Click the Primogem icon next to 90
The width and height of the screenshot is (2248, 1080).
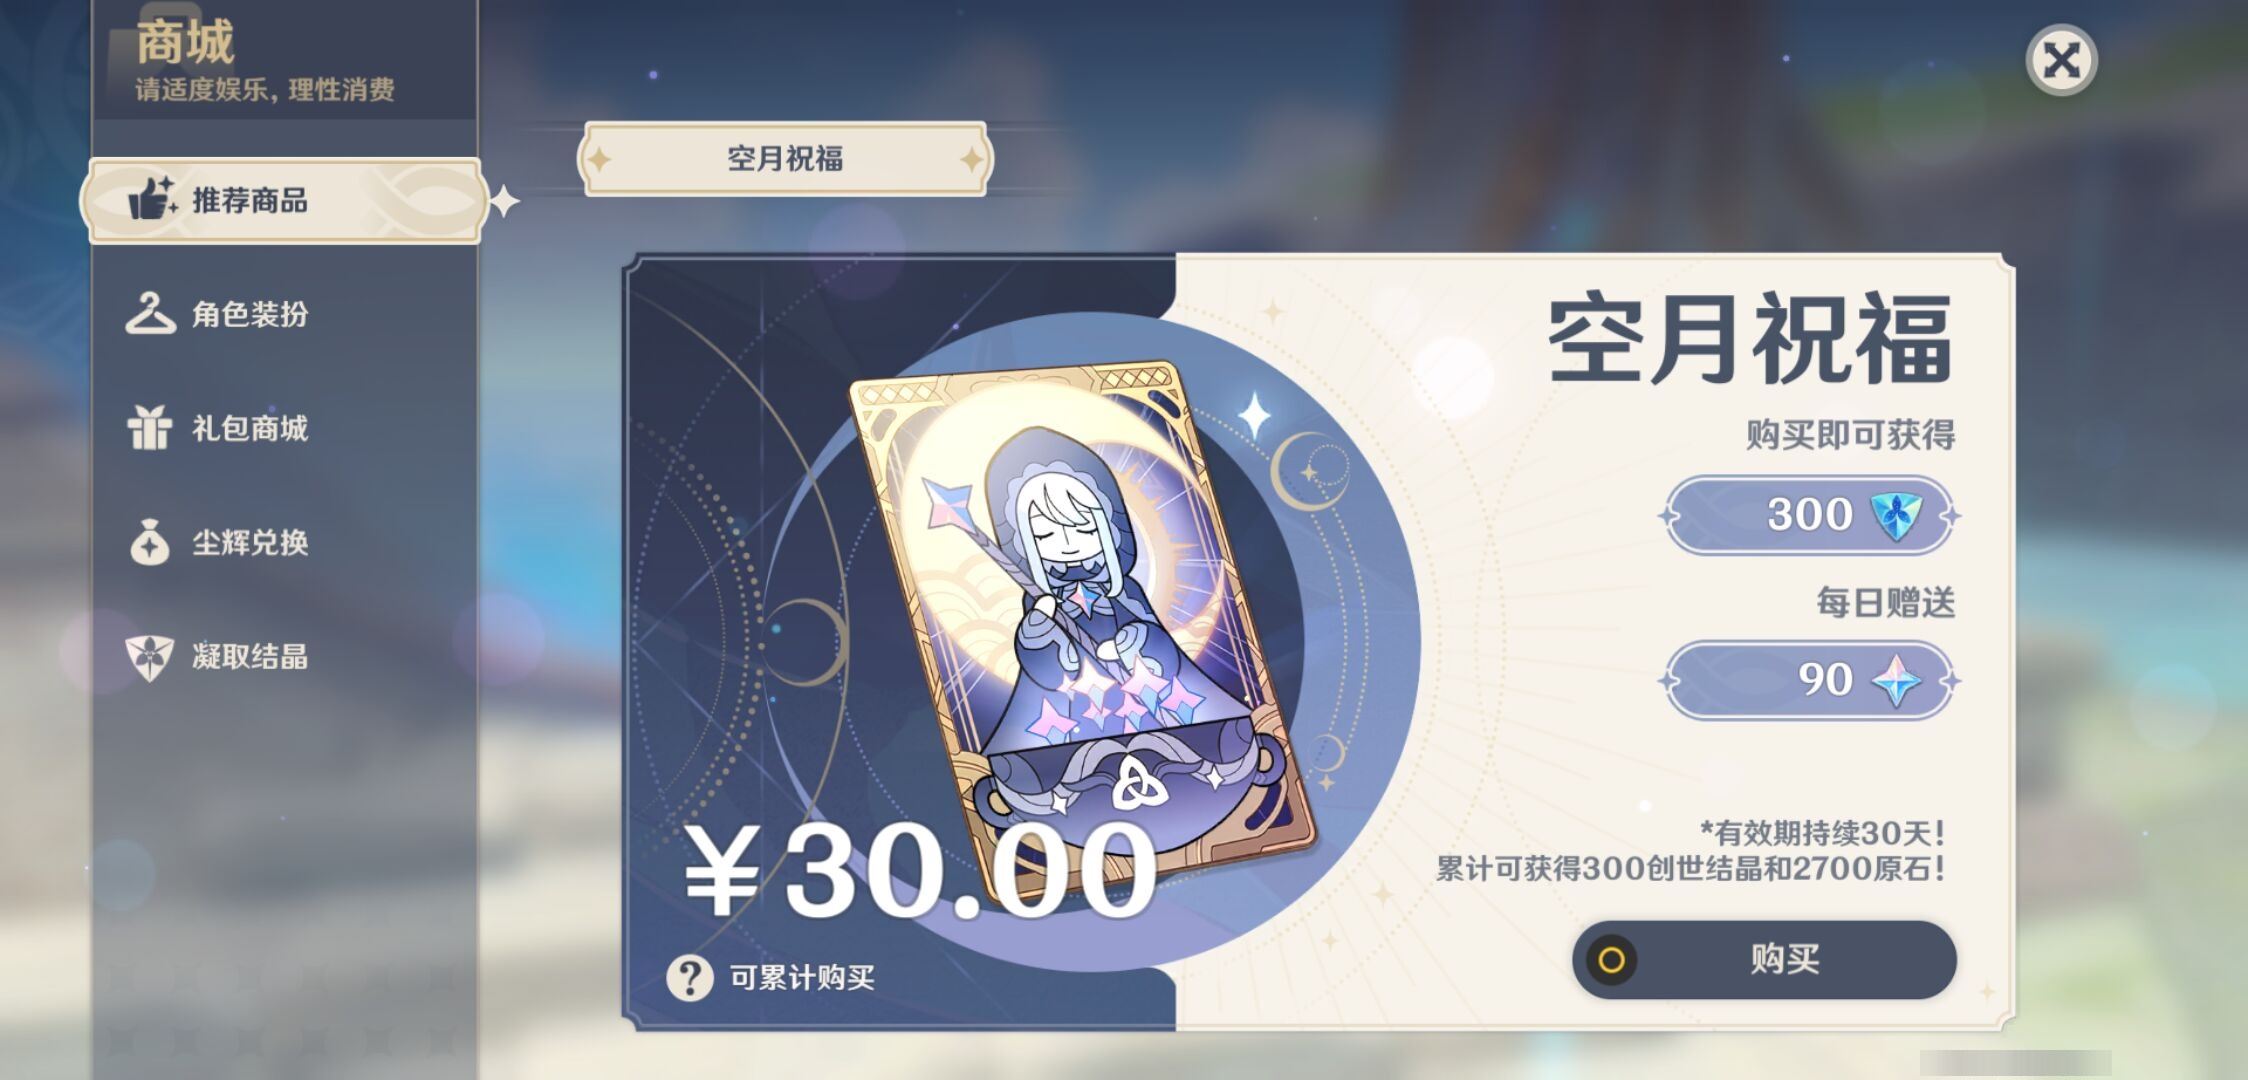click(x=1895, y=681)
